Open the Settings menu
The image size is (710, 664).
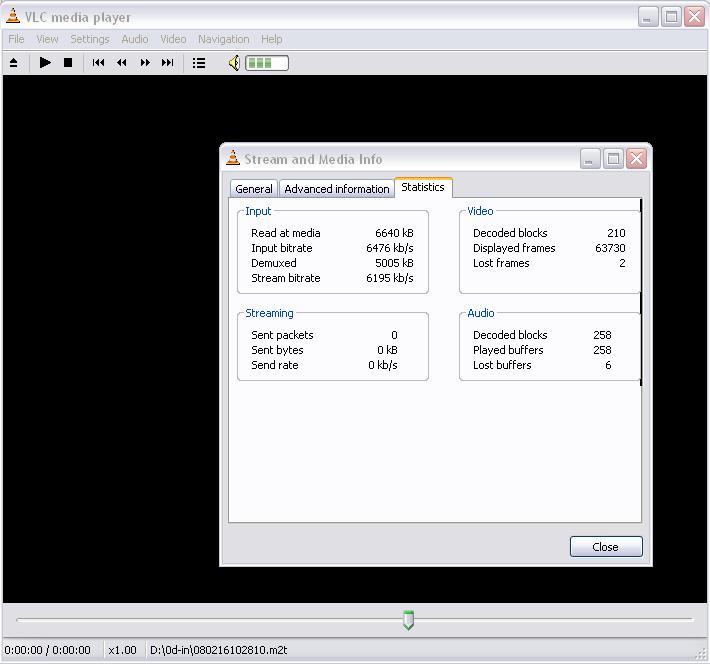[90, 39]
